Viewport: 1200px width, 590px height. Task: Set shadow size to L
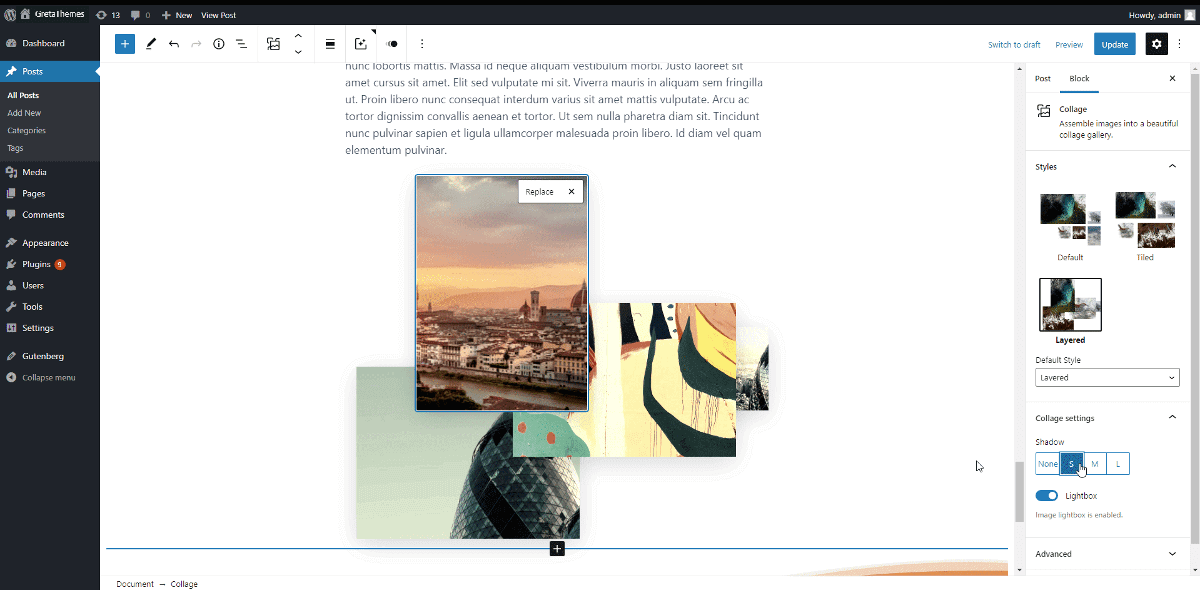click(x=1118, y=464)
